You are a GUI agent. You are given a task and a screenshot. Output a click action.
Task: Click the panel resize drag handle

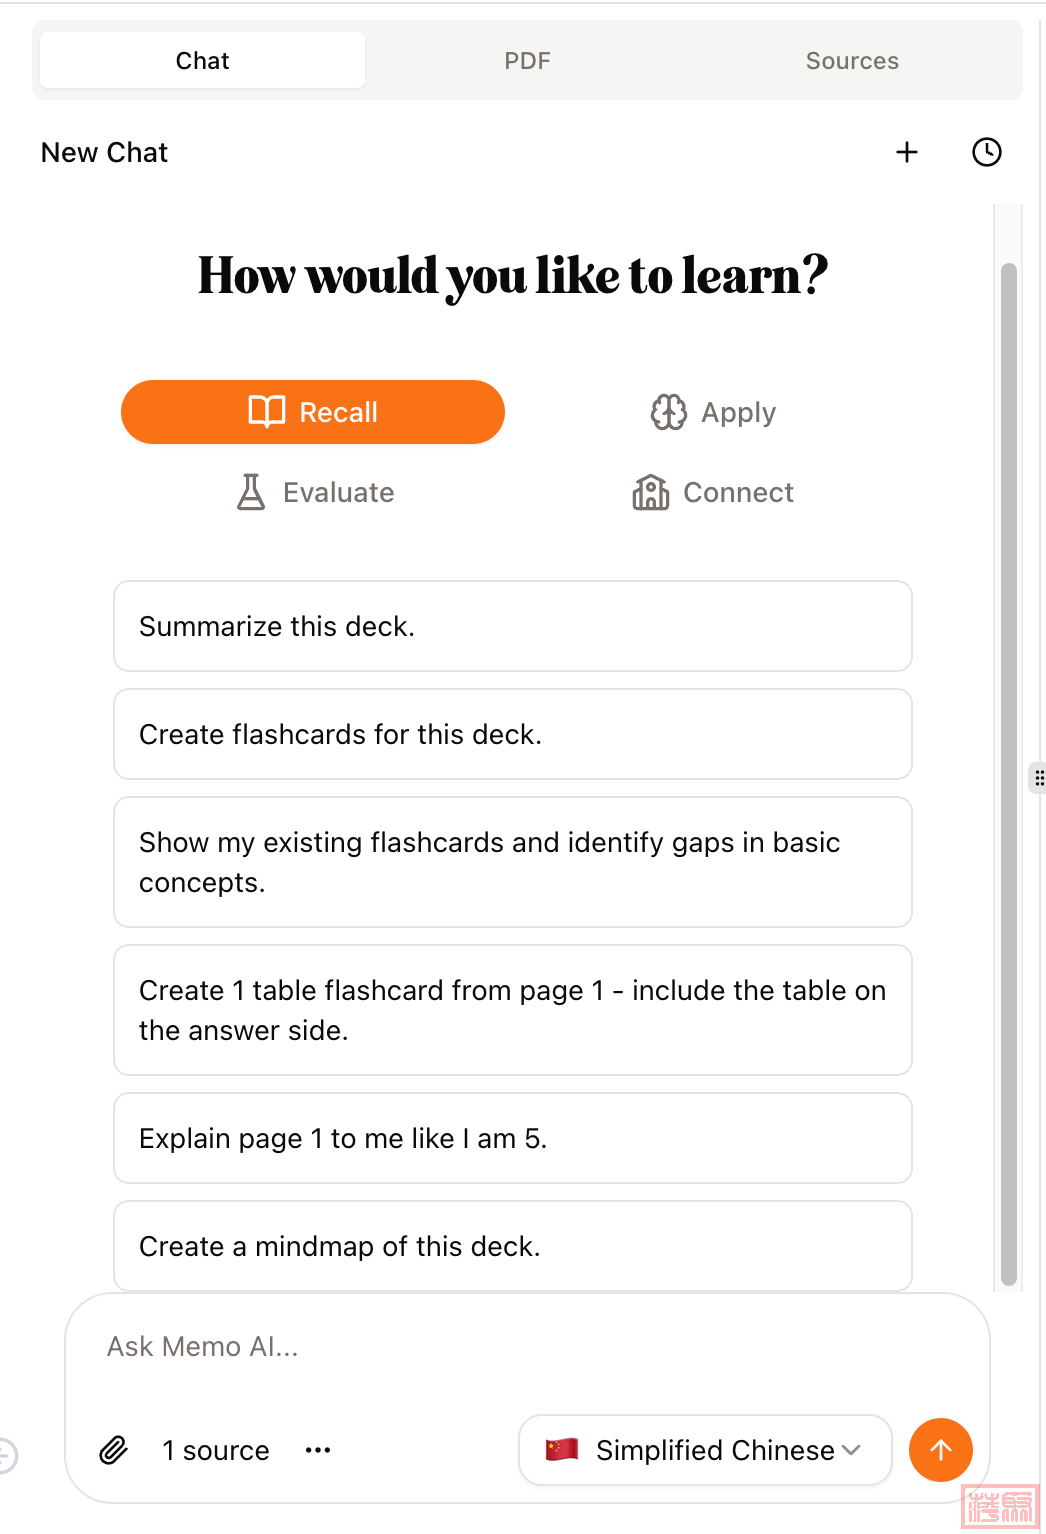pos(1038,778)
